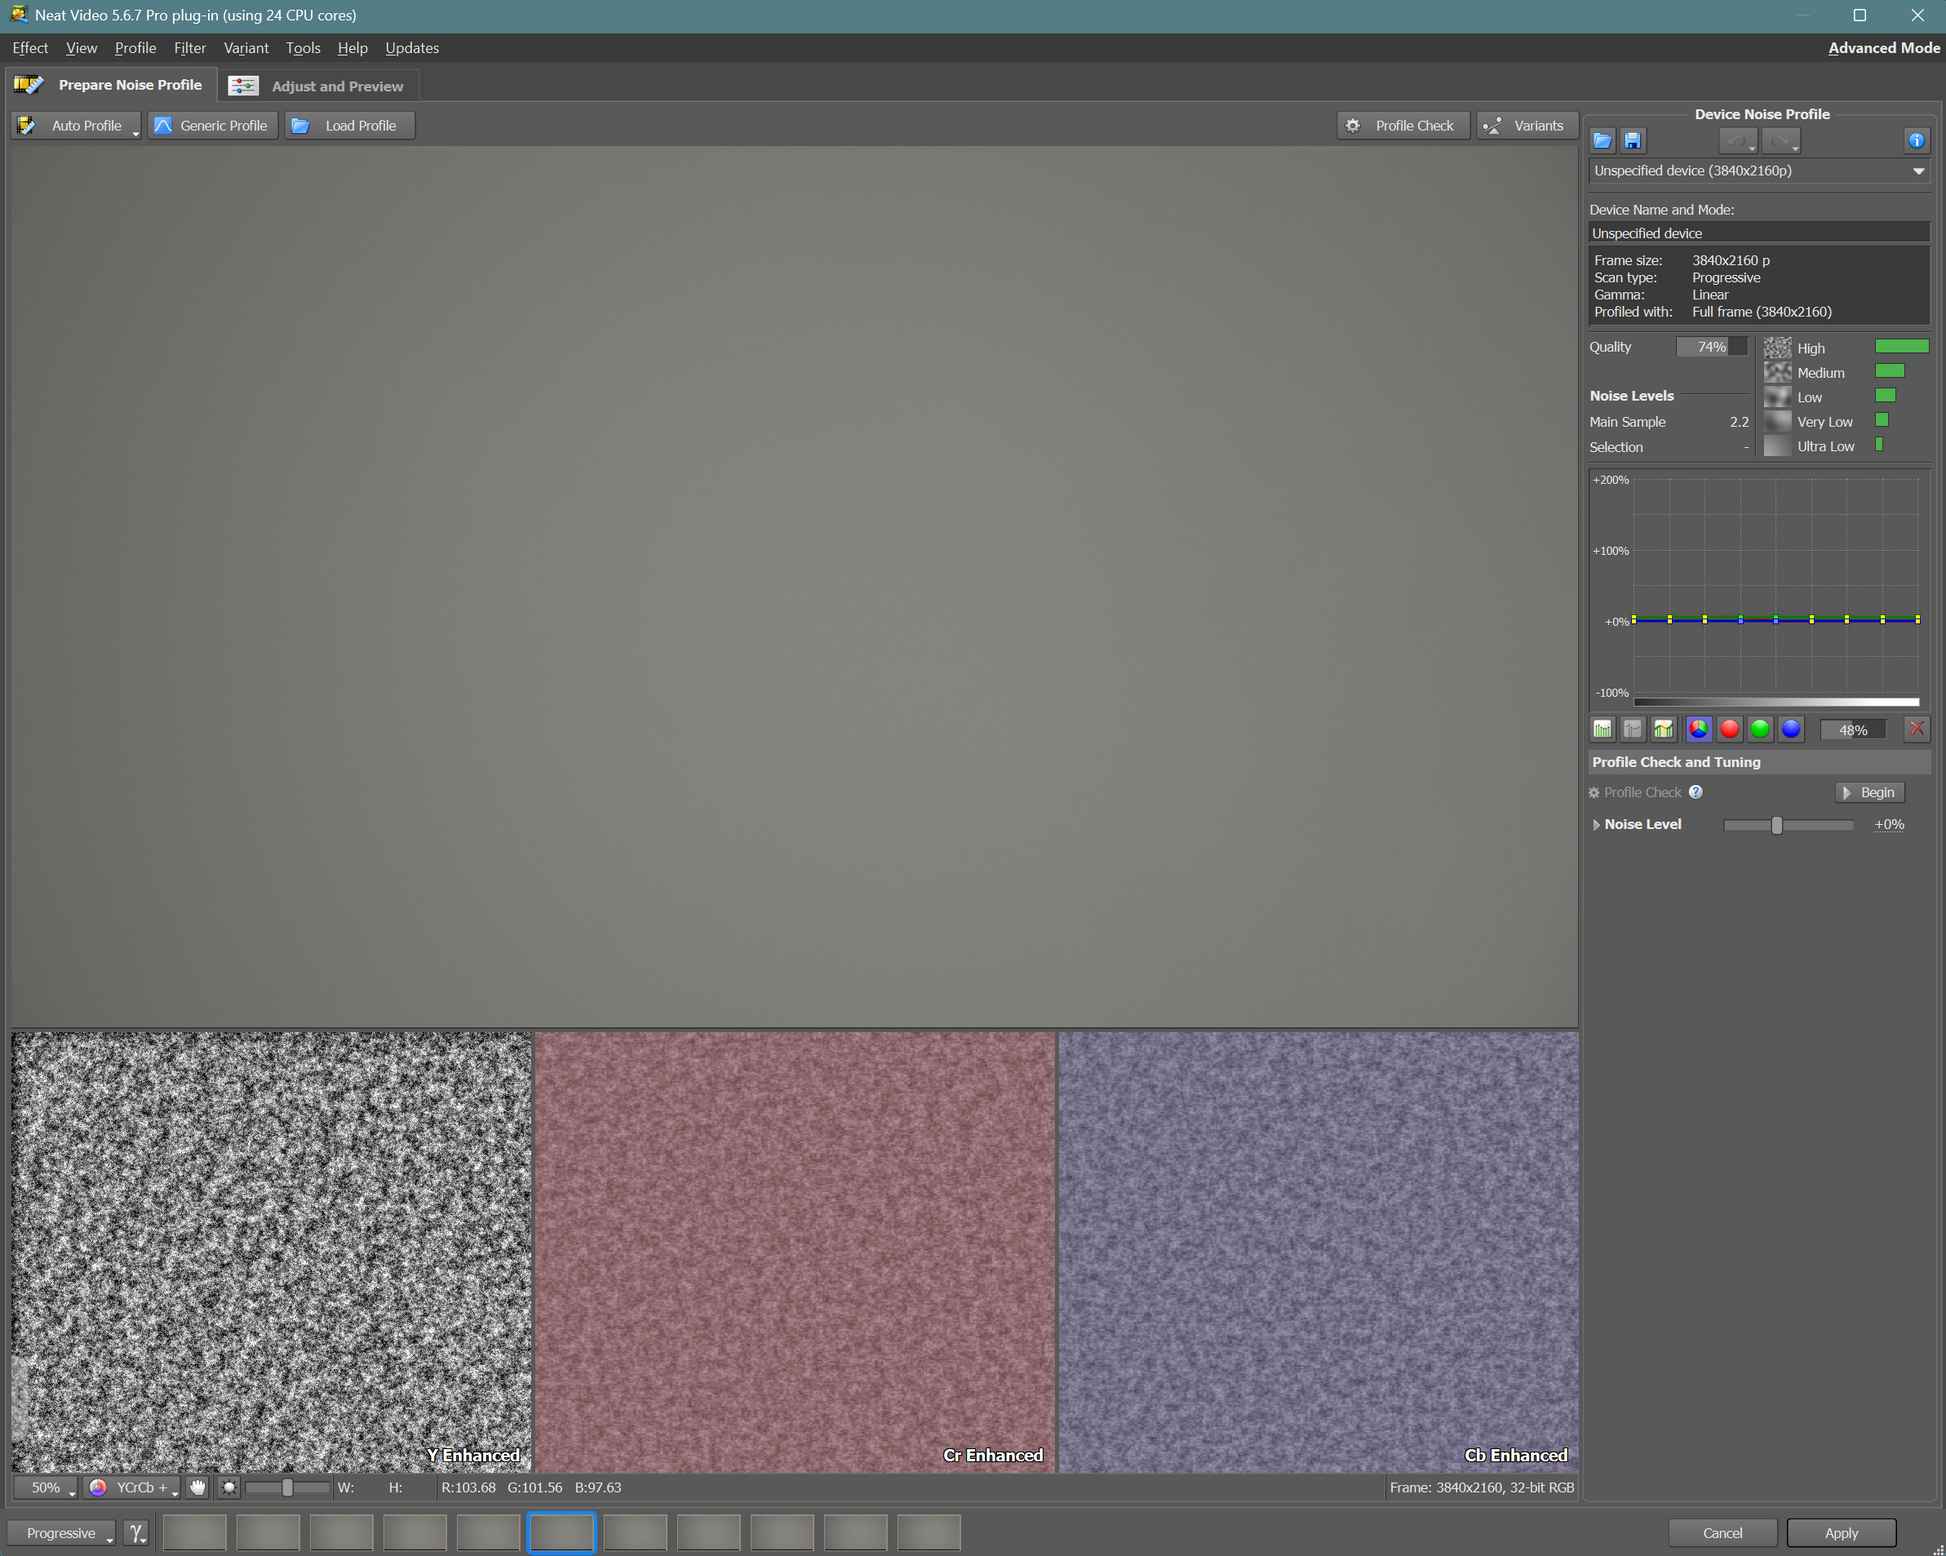Screen dimensions: 1946x1556
Task: Save the profile with floppy disk icon
Action: pos(1633,141)
